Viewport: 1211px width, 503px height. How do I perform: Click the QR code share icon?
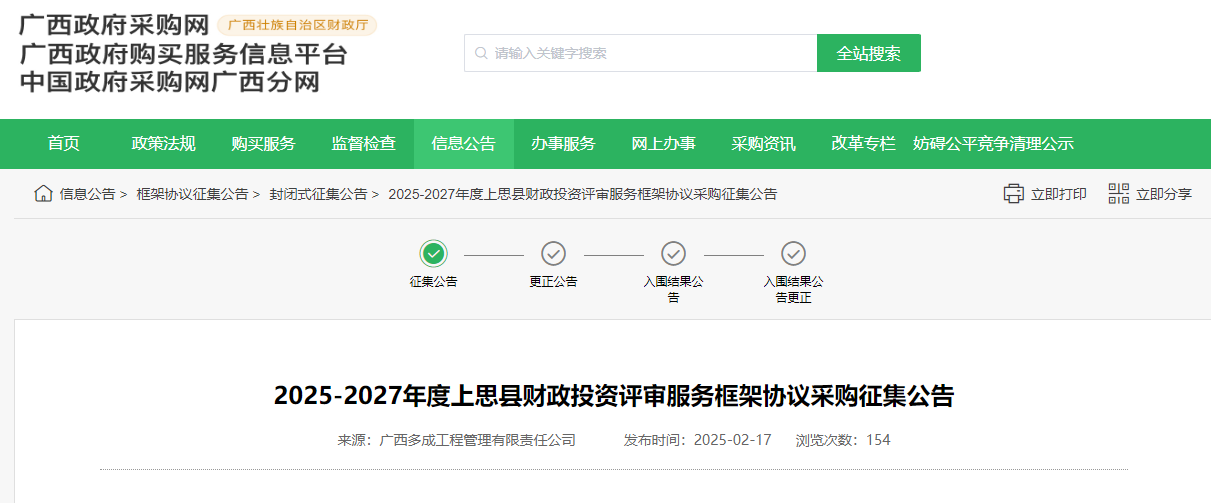1118,194
